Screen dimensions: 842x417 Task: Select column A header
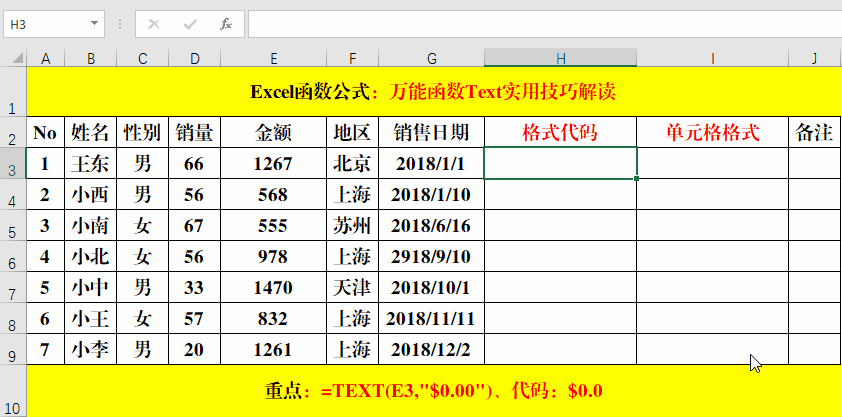point(46,58)
